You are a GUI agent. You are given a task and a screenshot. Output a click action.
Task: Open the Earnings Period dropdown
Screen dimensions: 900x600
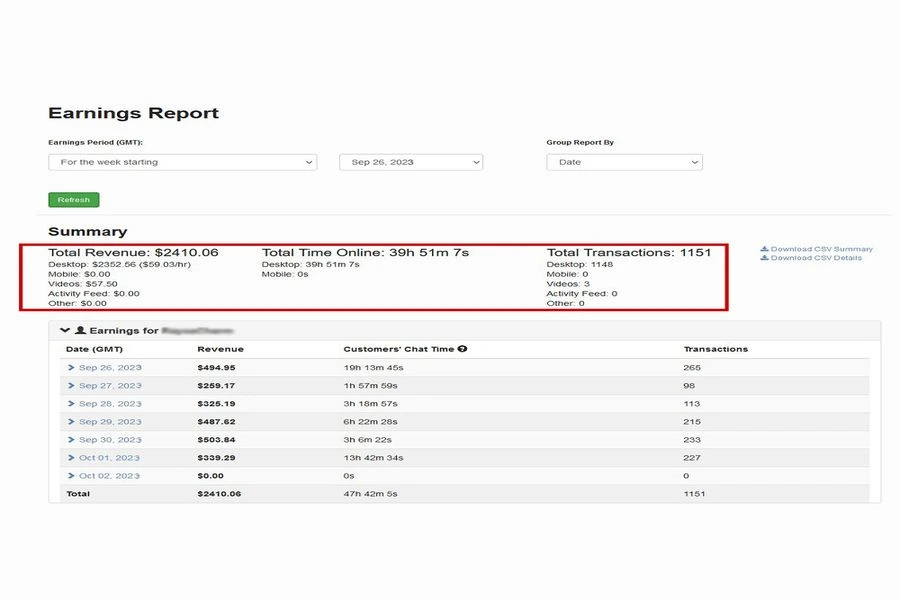tap(182, 162)
